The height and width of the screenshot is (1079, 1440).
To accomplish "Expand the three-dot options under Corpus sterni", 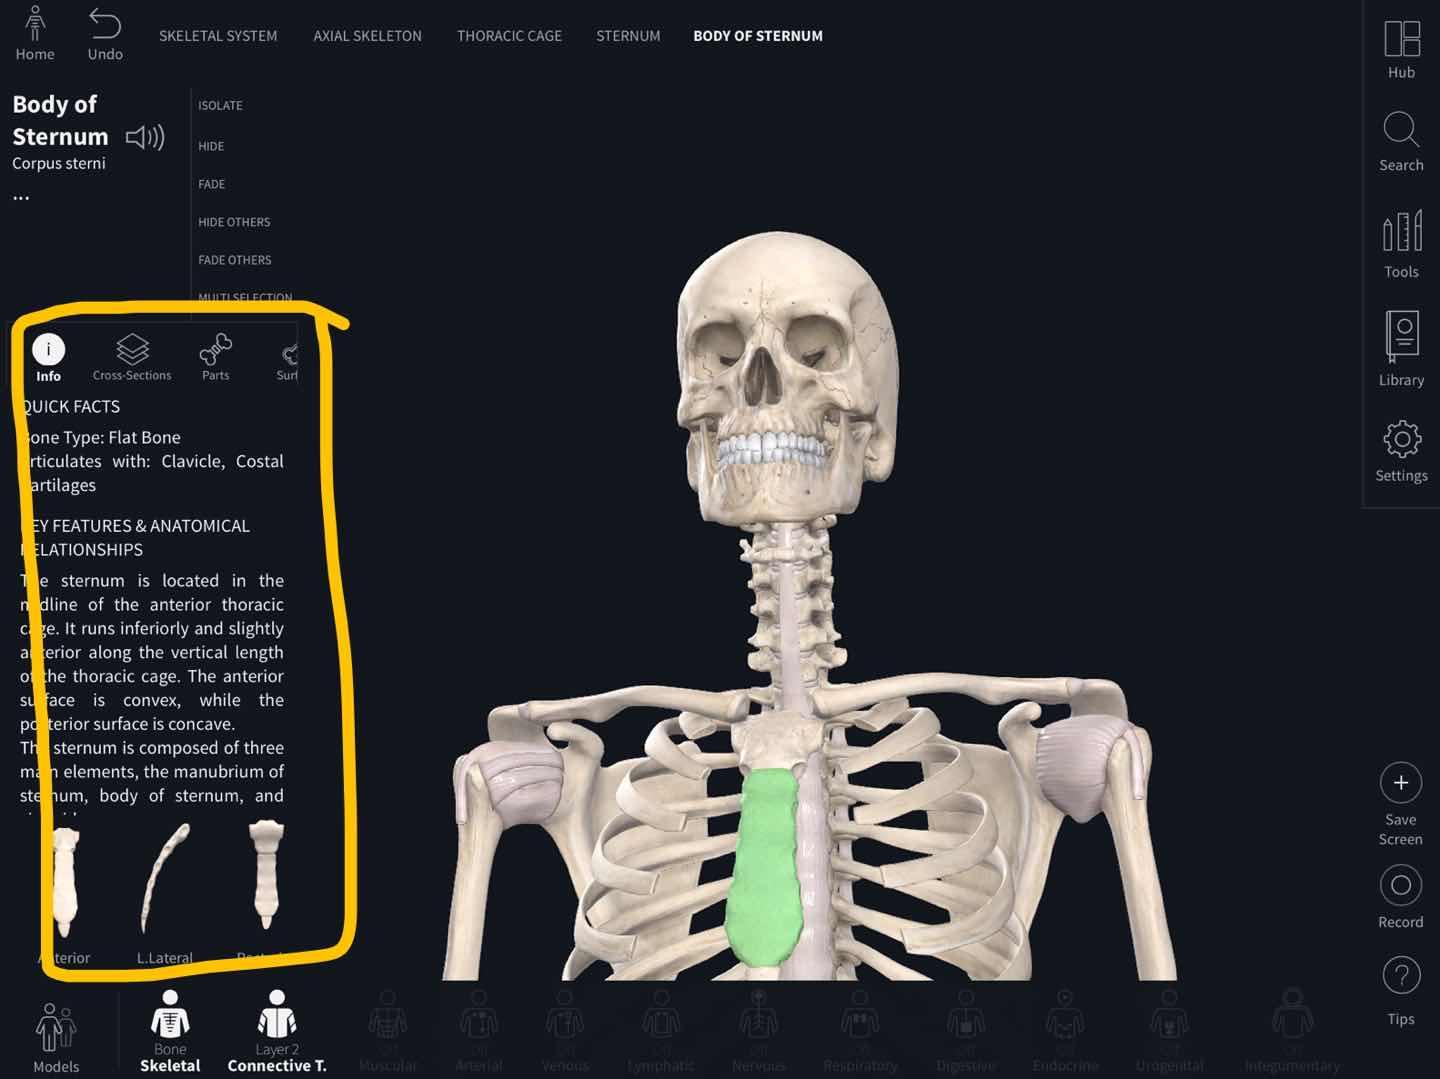I will tap(21, 197).
